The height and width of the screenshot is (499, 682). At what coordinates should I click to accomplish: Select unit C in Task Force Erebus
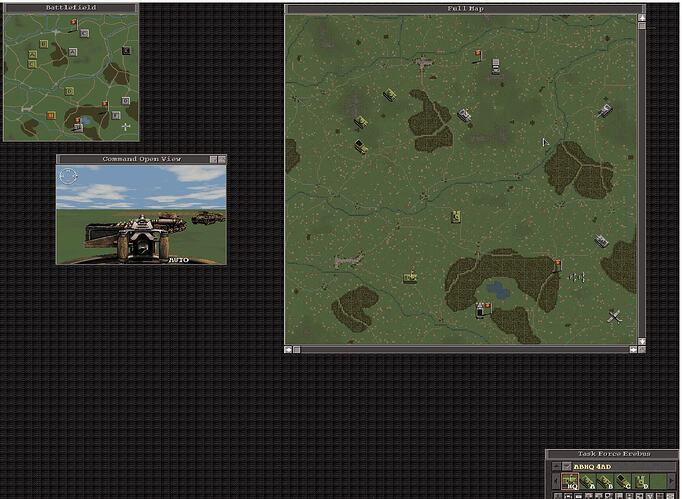click(x=622, y=481)
